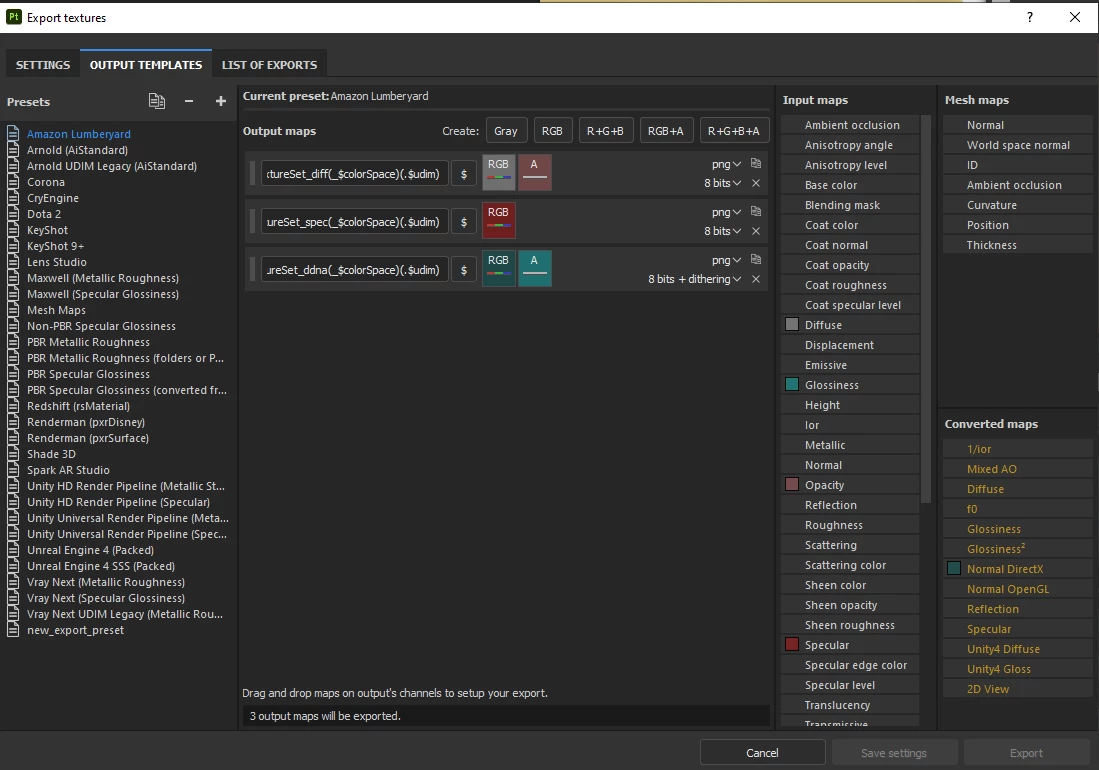The width and height of the screenshot is (1099, 770).
Task: Create an RGB output map
Action: pos(552,131)
